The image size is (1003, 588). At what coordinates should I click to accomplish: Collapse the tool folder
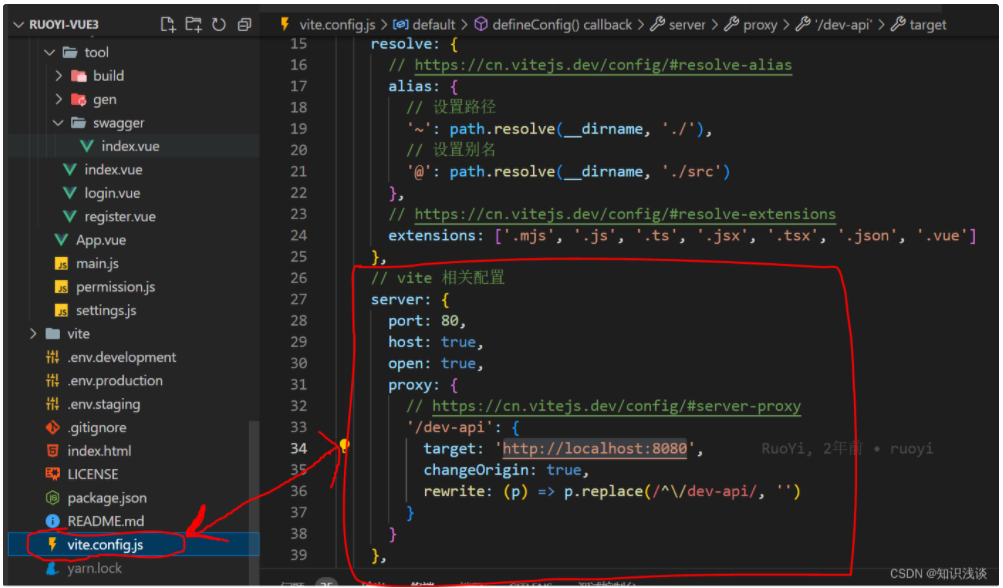[49, 52]
